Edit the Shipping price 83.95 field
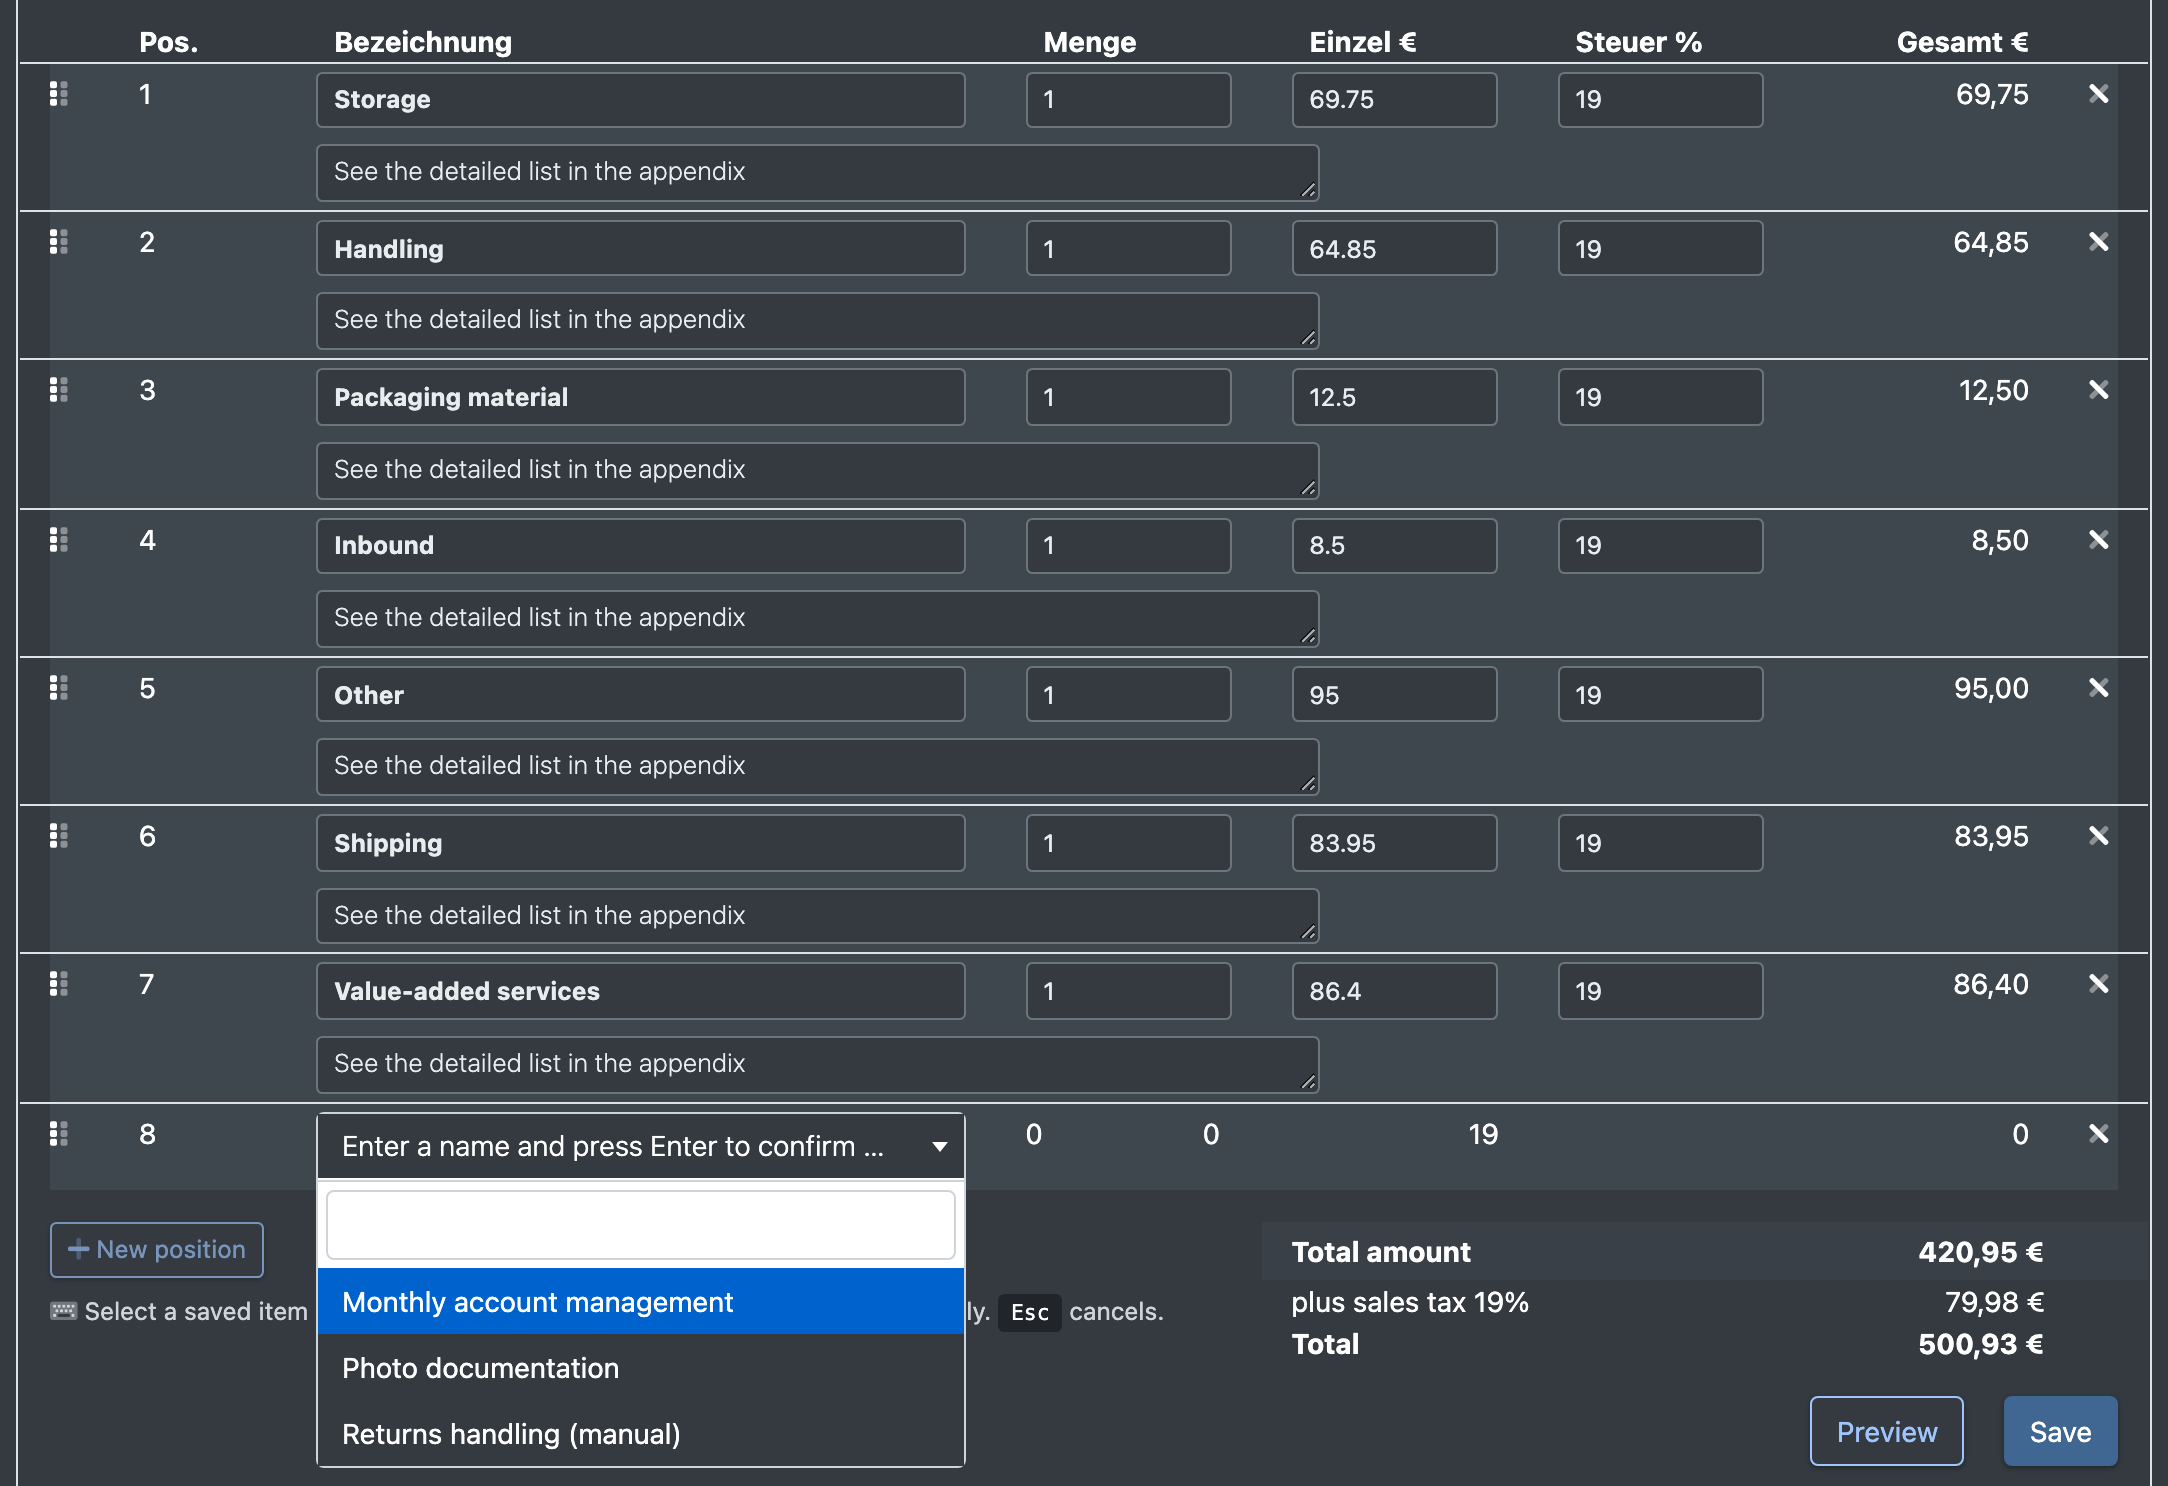Image resolution: width=2168 pixels, height=1486 pixels. point(1395,843)
